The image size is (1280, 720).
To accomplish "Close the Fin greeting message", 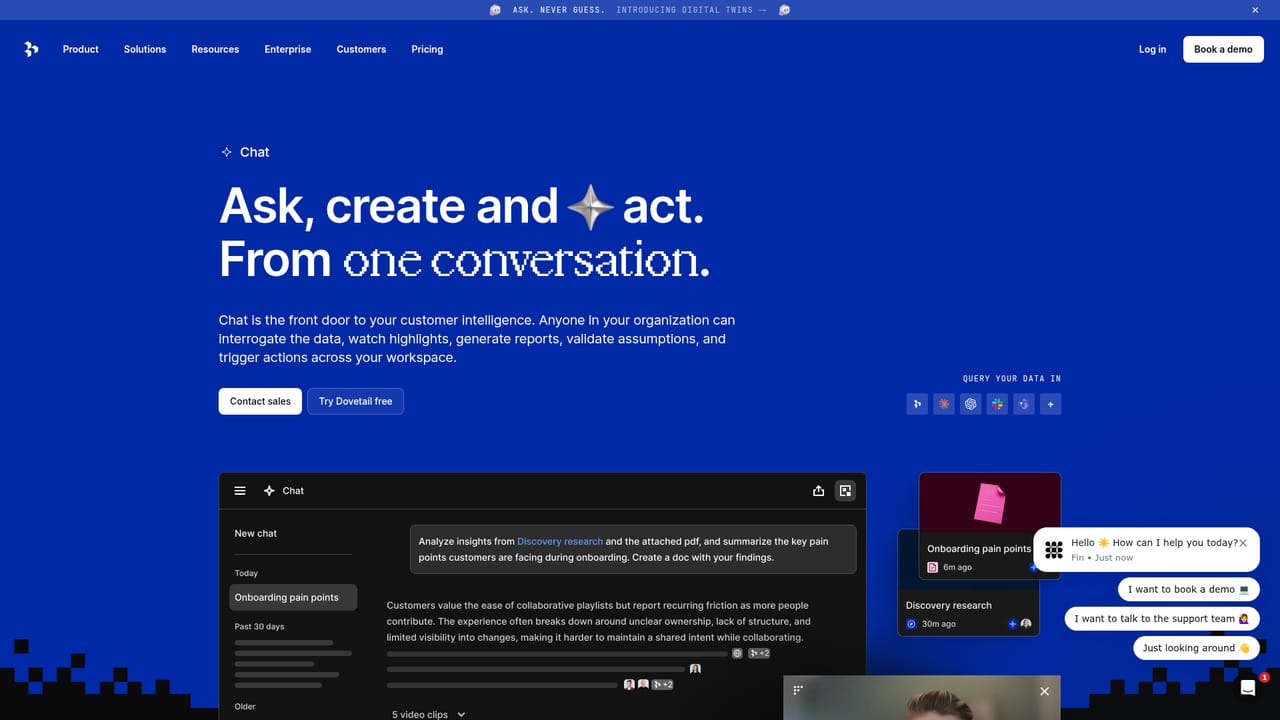I will (1243, 543).
